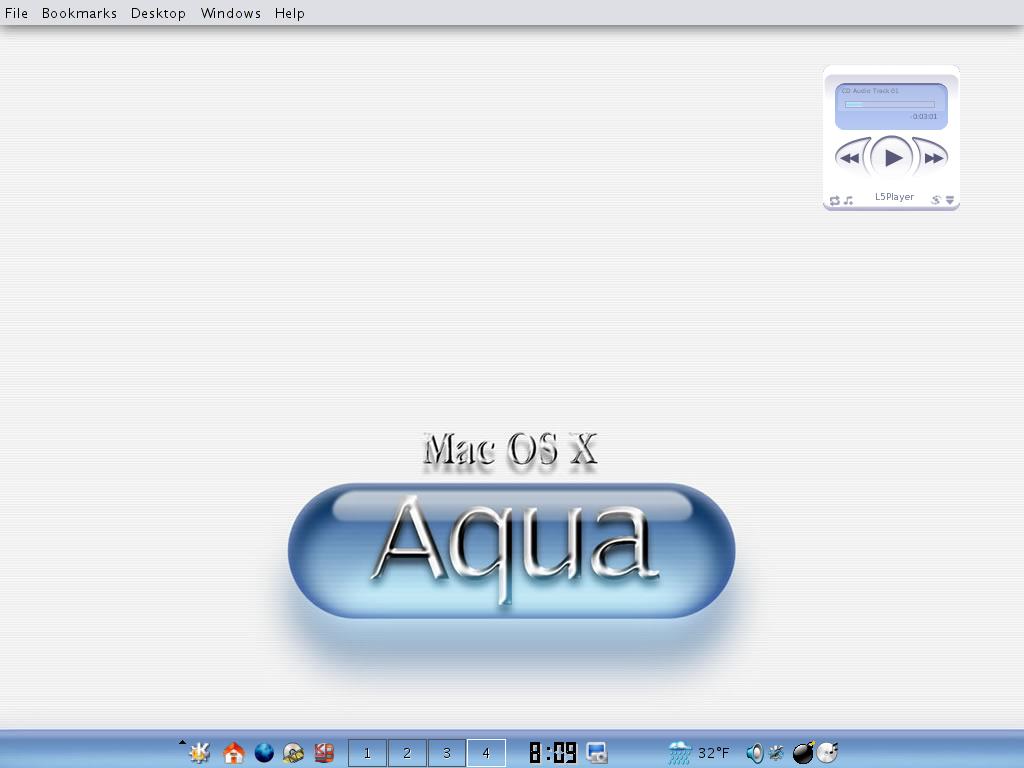The image size is (1024, 768).
Task: Open the Home folder icon
Action: point(233,753)
